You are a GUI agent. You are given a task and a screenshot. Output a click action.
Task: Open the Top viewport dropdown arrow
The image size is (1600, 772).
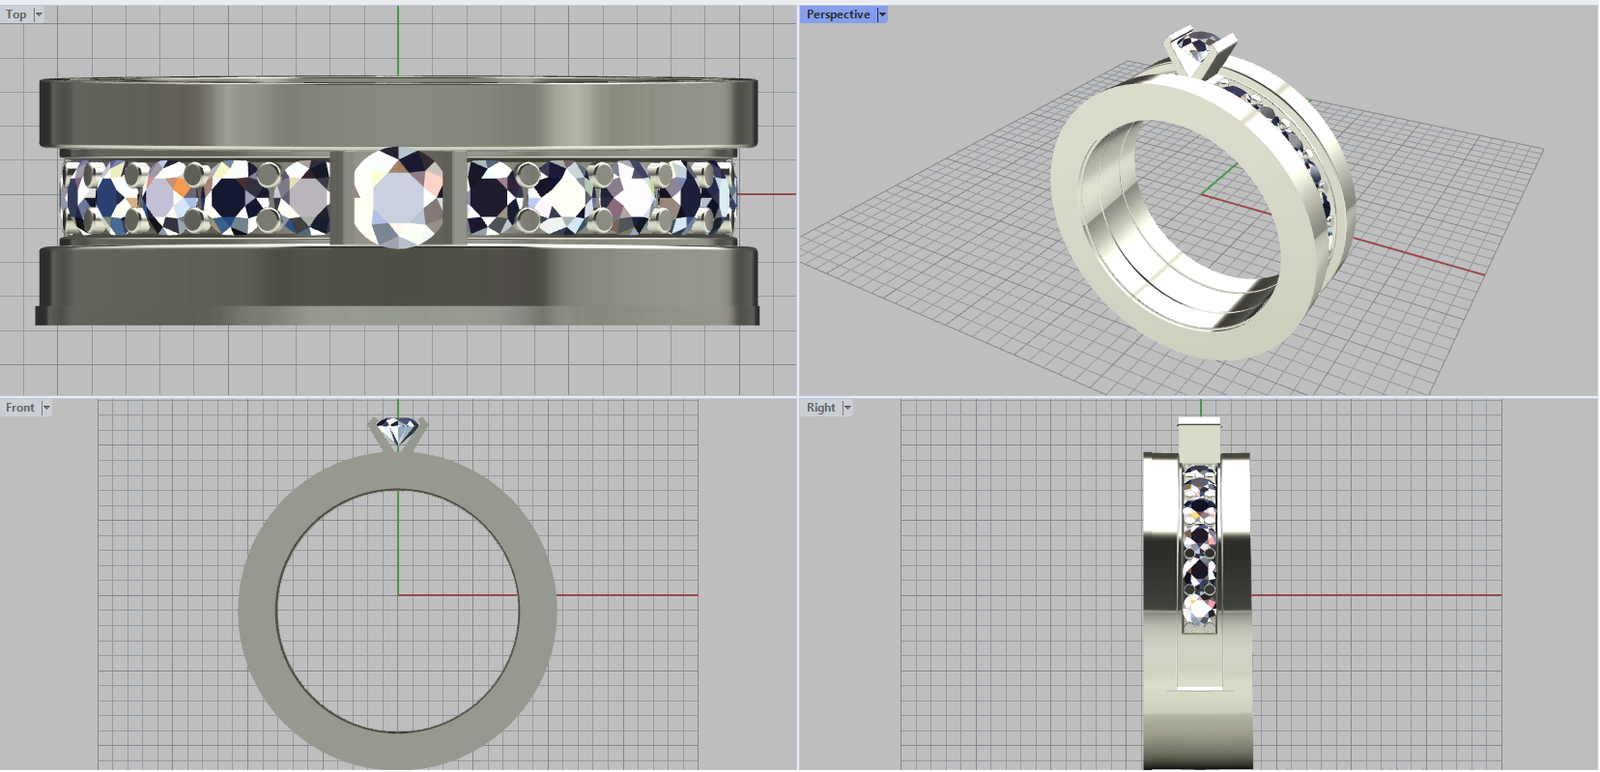pos(39,15)
